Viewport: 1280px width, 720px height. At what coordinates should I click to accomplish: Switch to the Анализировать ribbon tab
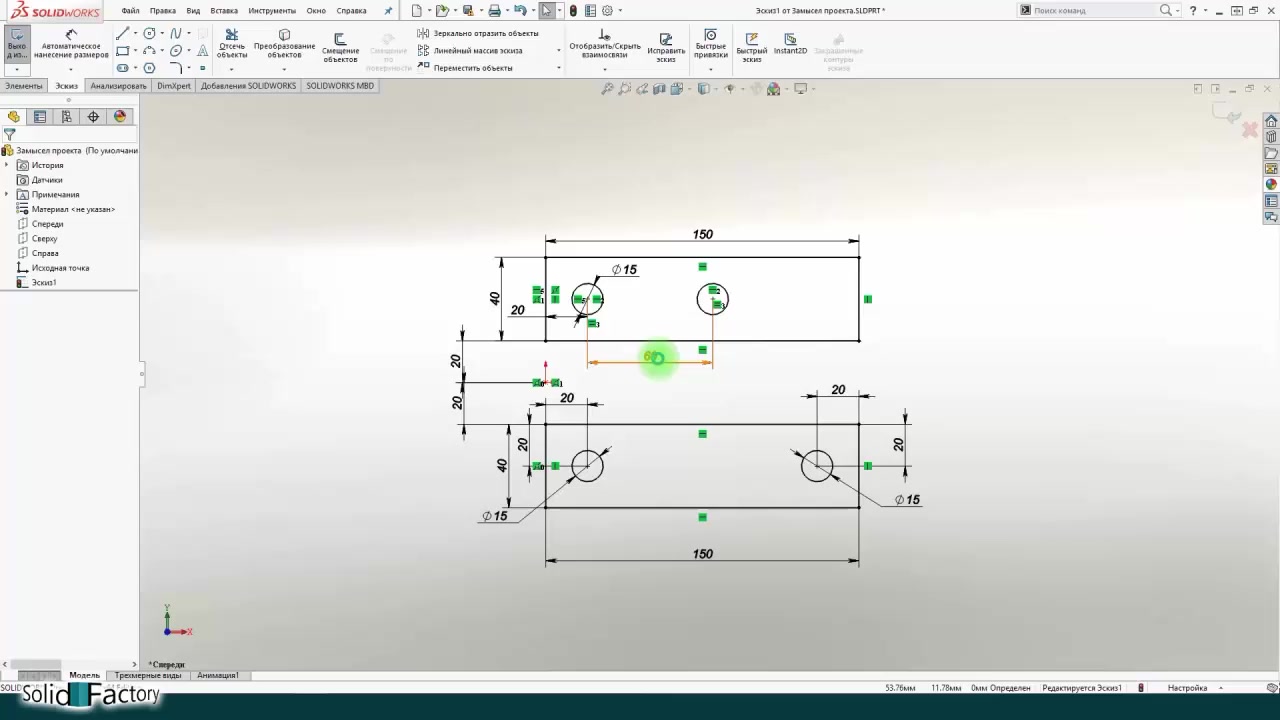coord(118,86)
